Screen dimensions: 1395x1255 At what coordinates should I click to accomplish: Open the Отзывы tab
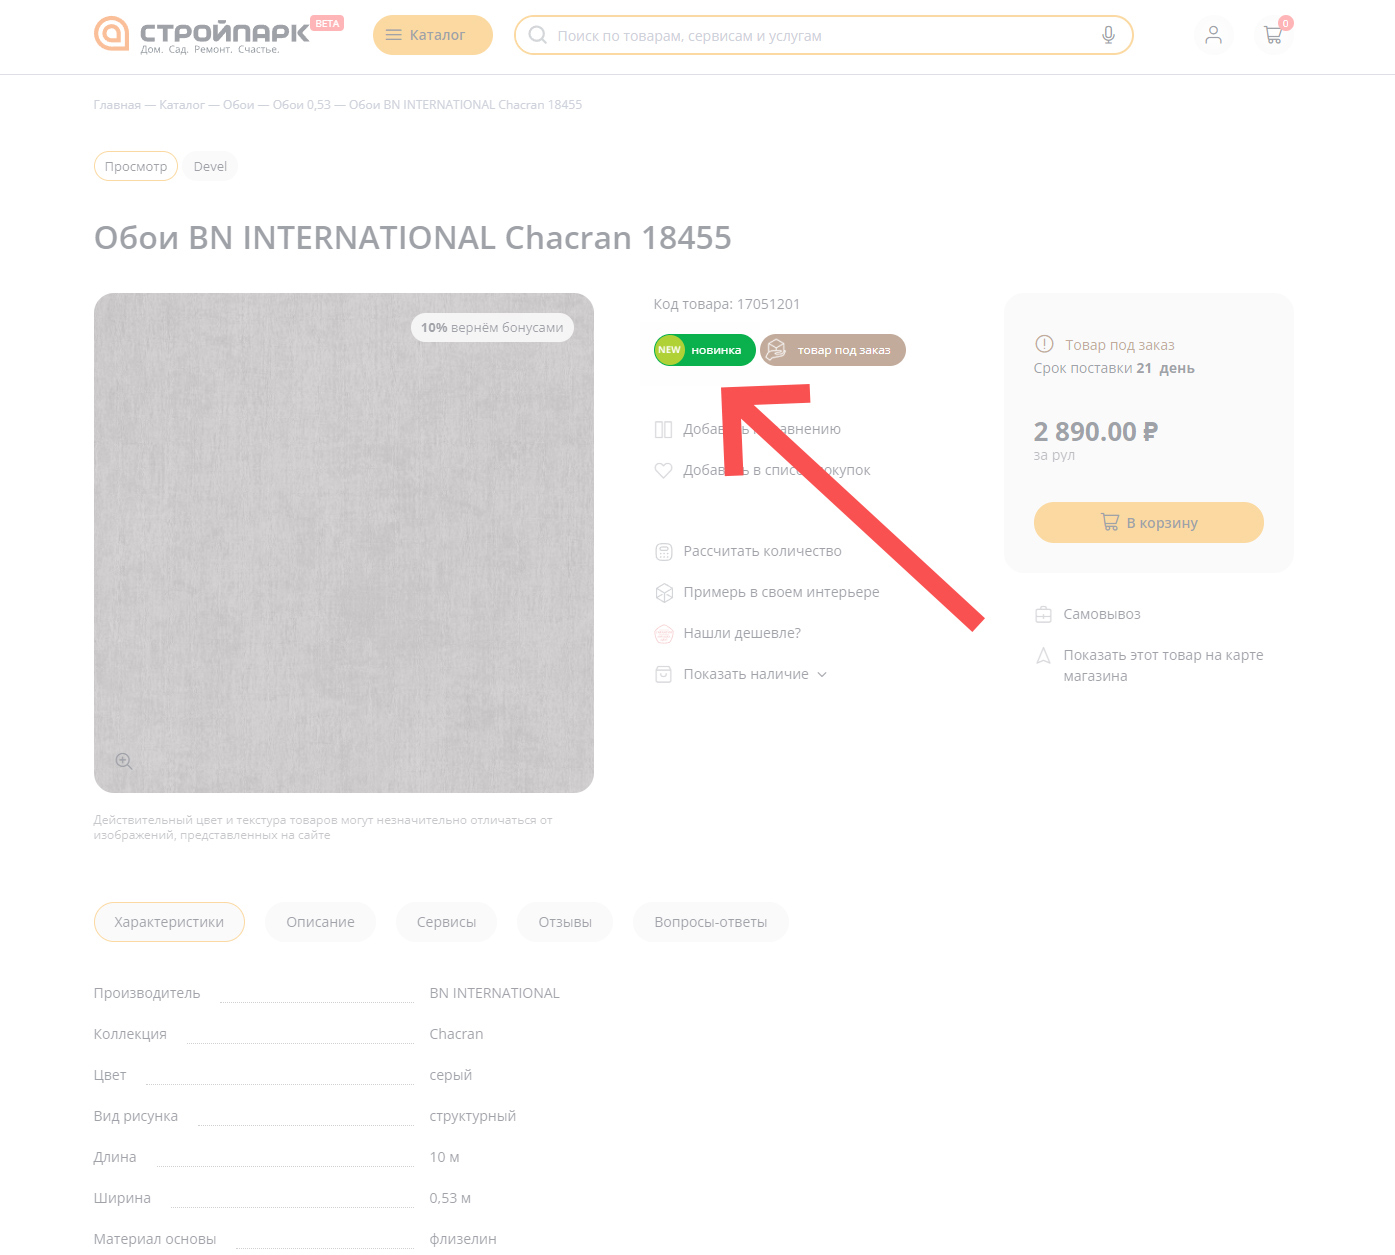pyautogui.click(x=565, y=922)
